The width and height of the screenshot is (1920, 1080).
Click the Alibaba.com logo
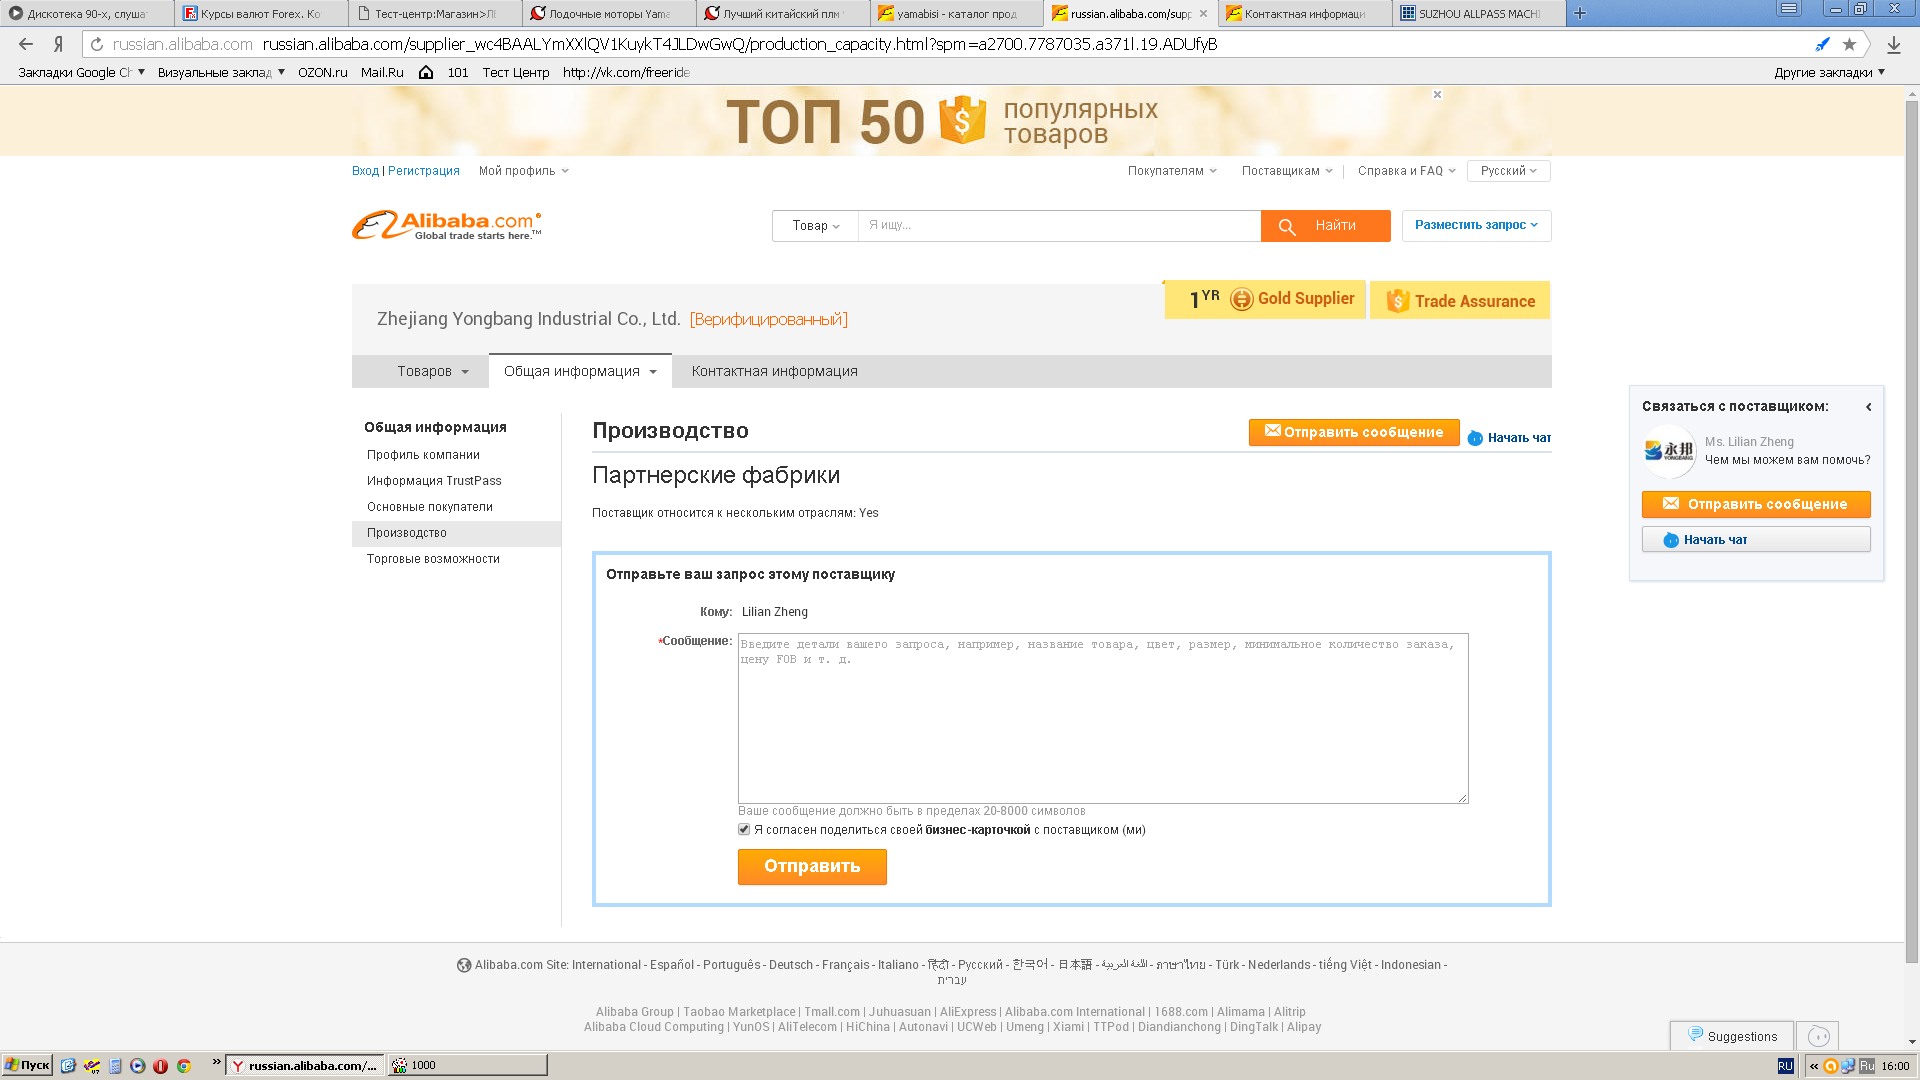446,225
